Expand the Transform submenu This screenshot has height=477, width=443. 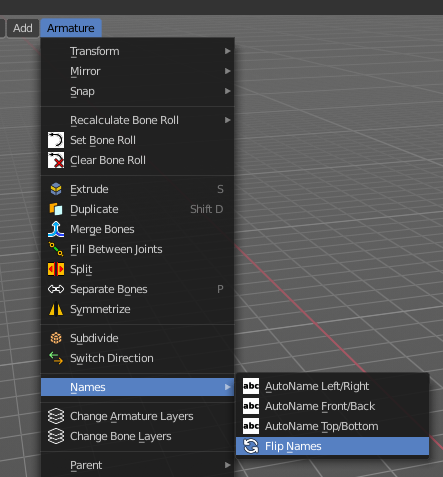click(137, 51)
